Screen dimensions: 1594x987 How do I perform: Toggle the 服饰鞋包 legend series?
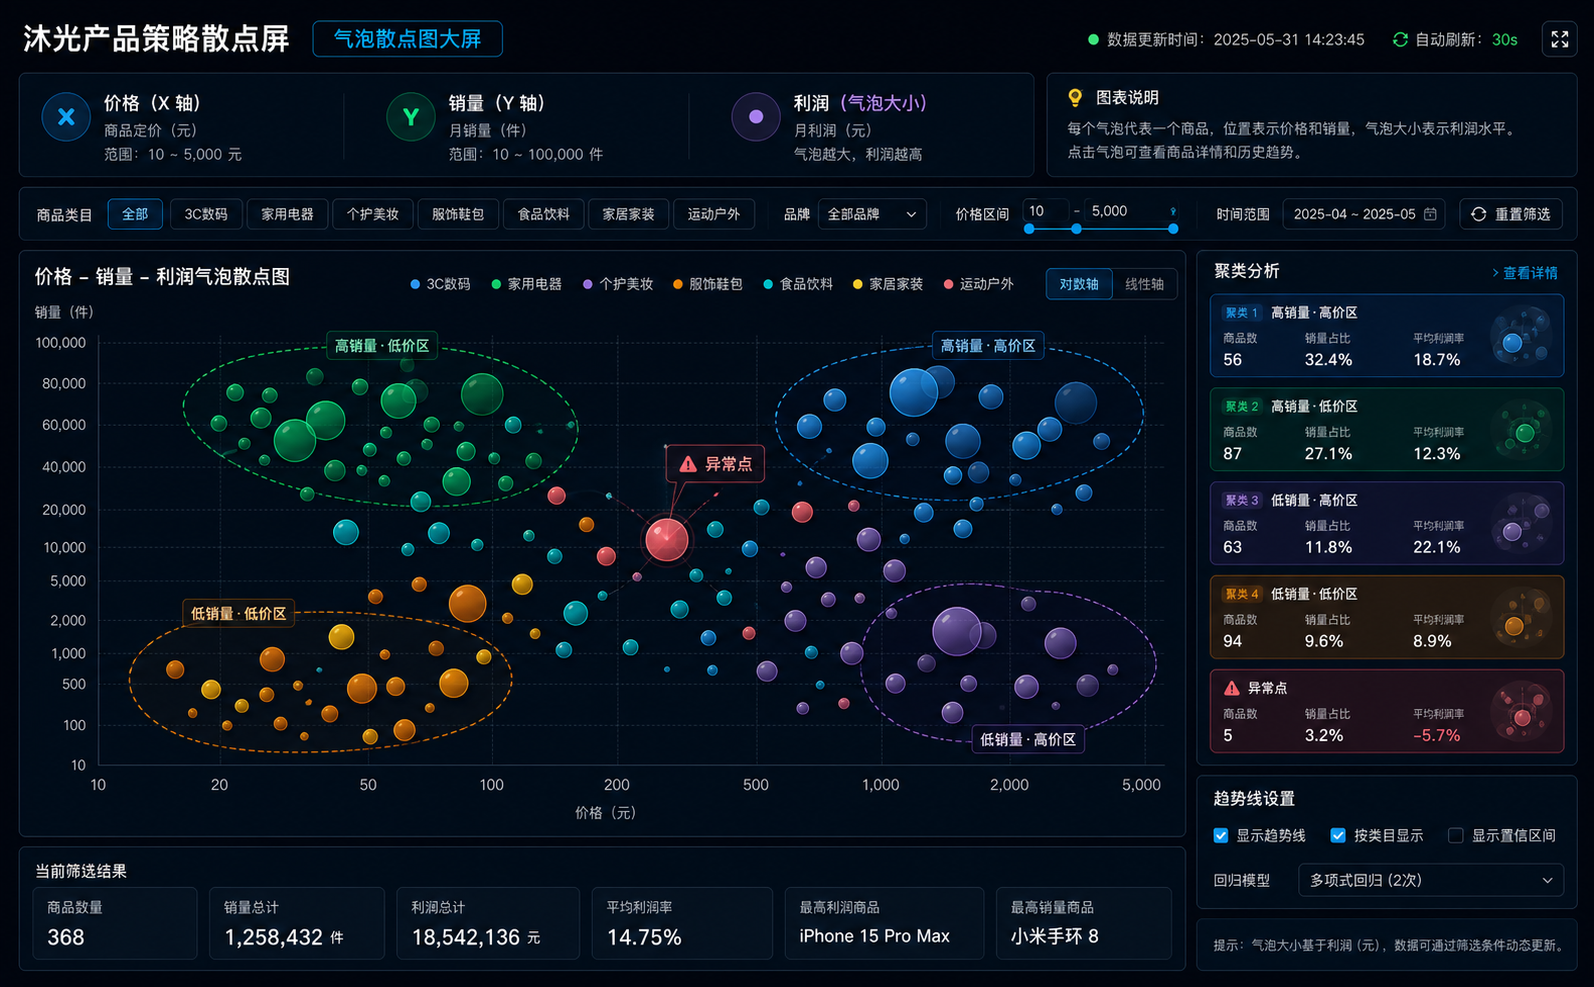(x=708, y=284)
